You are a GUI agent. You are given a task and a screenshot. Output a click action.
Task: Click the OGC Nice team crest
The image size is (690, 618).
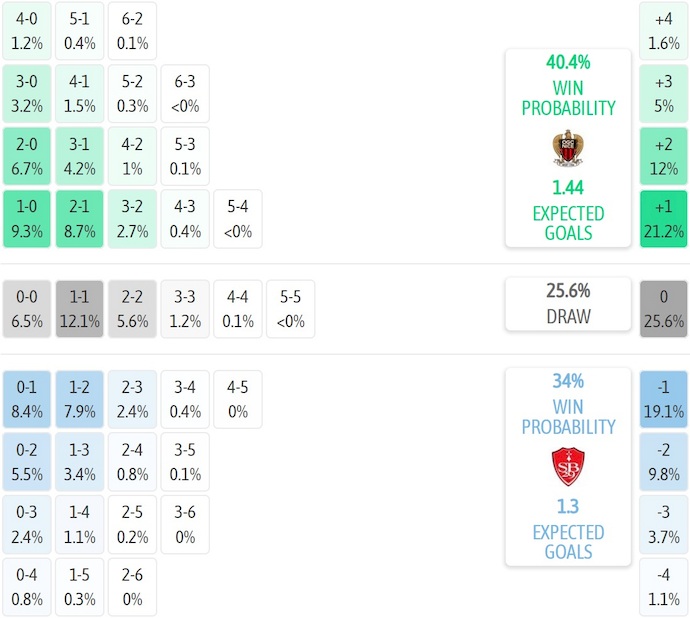[567, 148]
